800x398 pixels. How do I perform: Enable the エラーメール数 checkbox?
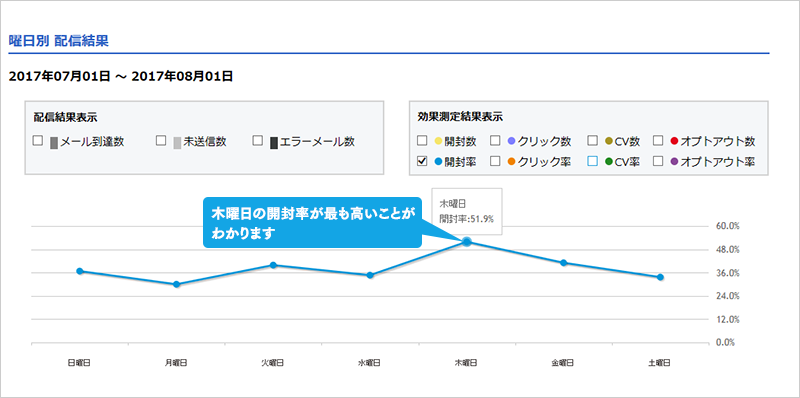[258, 140]
